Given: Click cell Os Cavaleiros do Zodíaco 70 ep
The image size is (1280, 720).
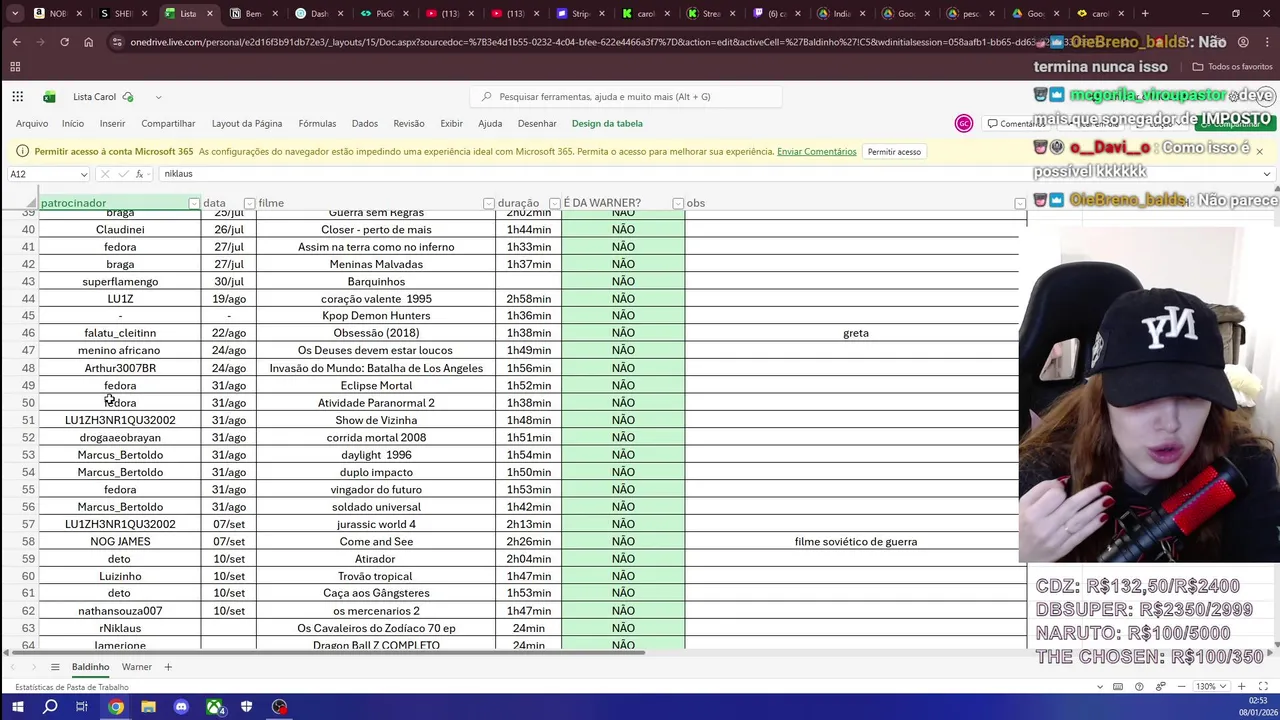Looking at the screenshot, I should click(x=376, y=628).
